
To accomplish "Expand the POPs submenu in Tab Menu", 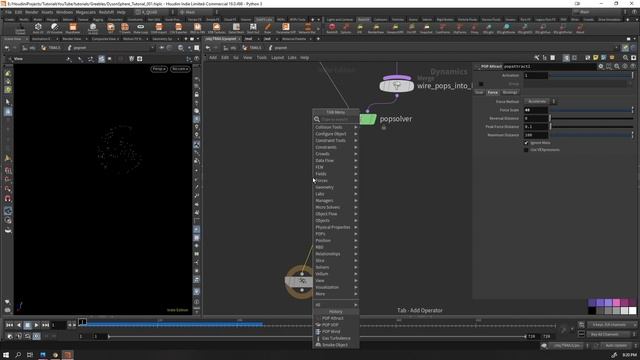I will pyautogui.click(x=336, y=234).
